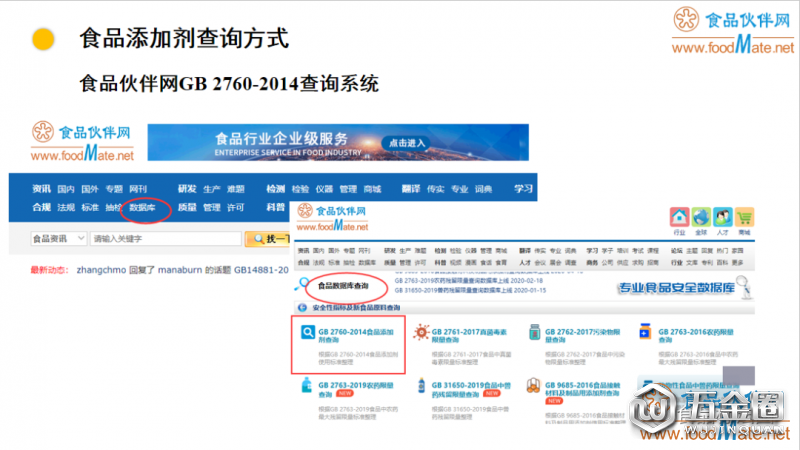The width and height of the screenshot is (800, 450).
Task: Select 许可 in the large blue navigation bar
Action: [236, 208]
